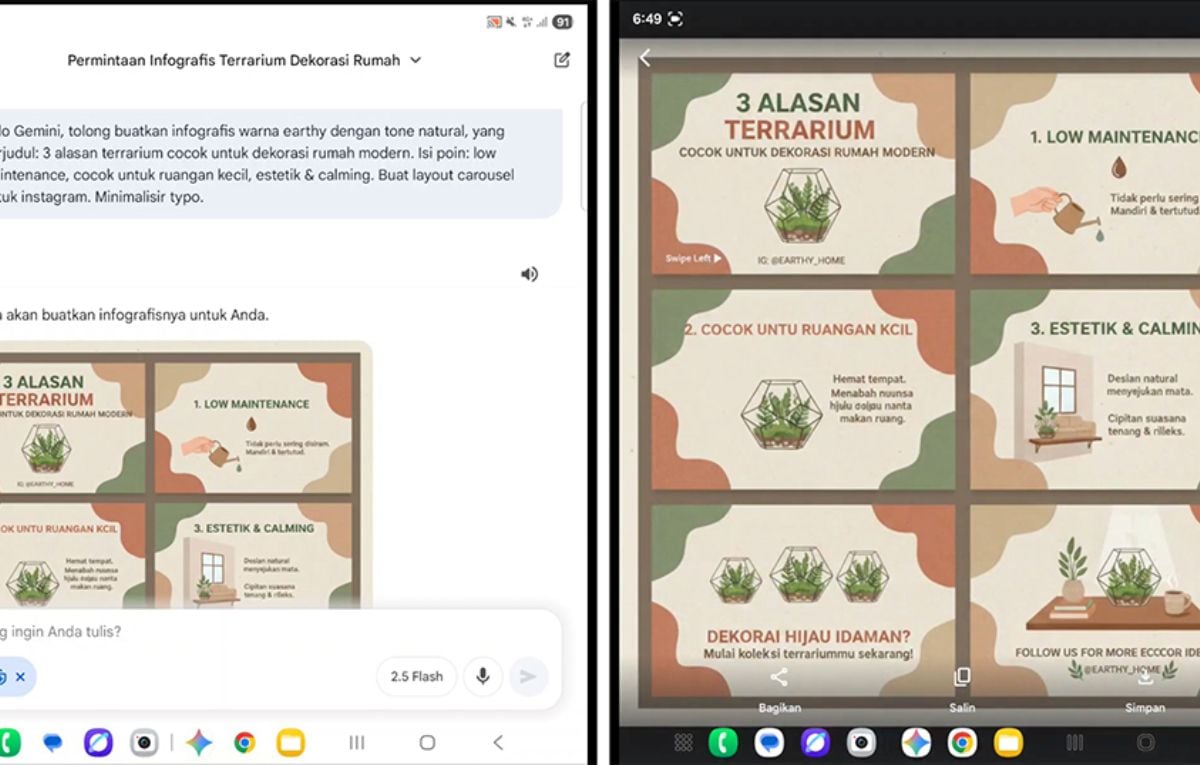Open Chrome in the left dock
The width and height of the screenshot is (1200, 765).
pos(244,743)
